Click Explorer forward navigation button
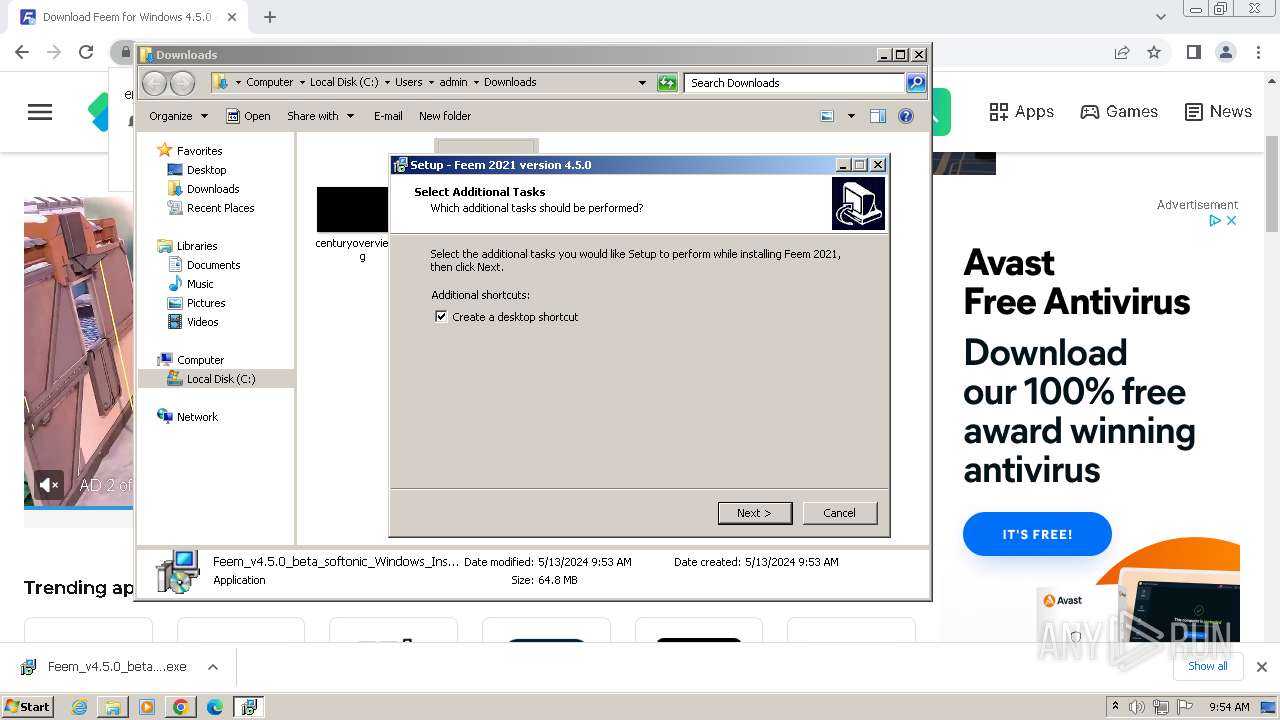This screenshot has height=720, width=1280. [x=182, y=83]
